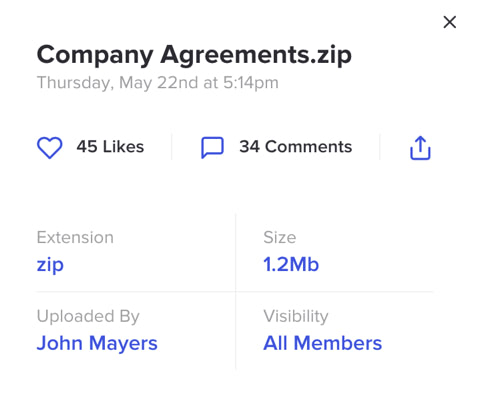This screenshot has height=394, width=478.
Task: Close the file details panel
Action: tap(450, 22)
